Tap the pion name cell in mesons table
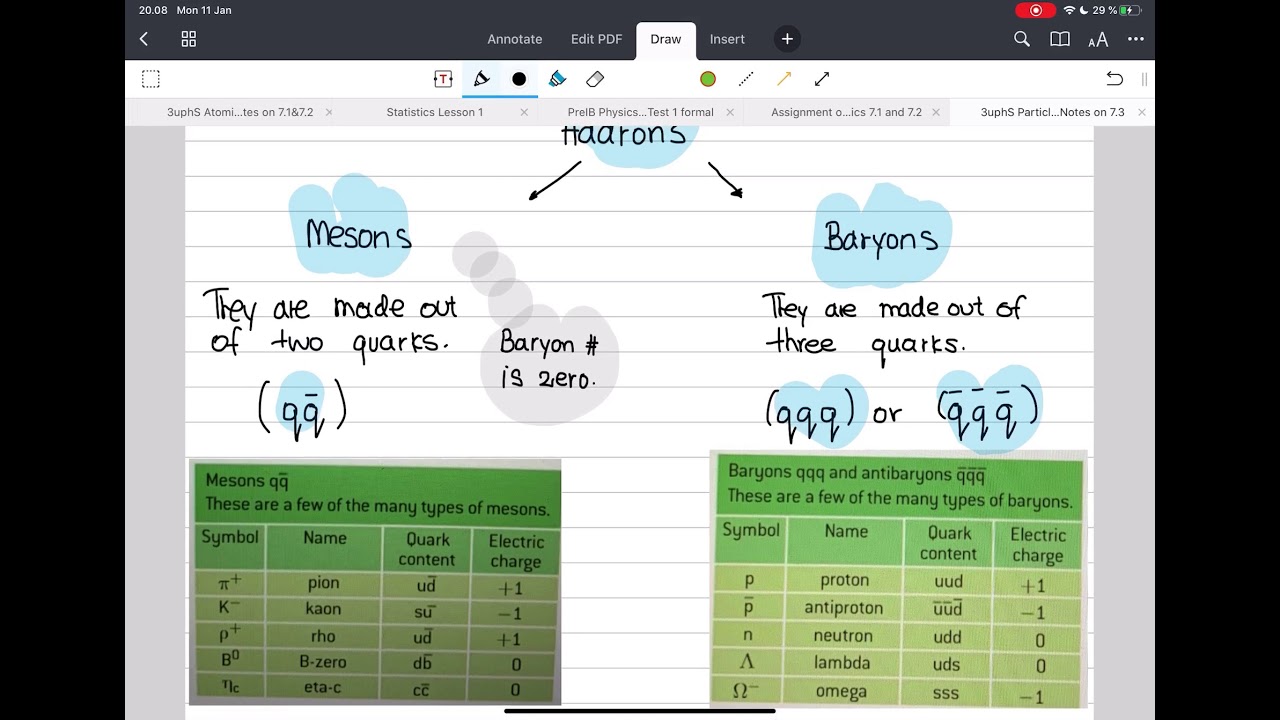The image size is (1280, 720). tap(324, 583)
